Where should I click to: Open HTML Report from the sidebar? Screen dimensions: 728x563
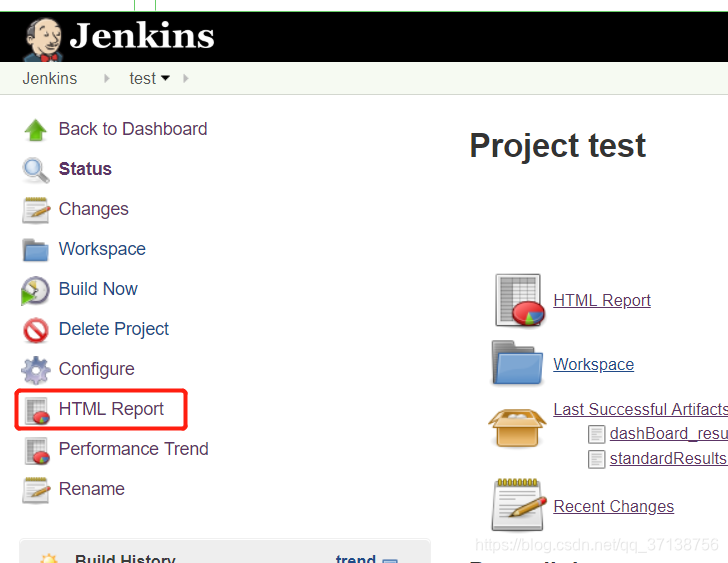pyautogui.click(x=111, y=409)
